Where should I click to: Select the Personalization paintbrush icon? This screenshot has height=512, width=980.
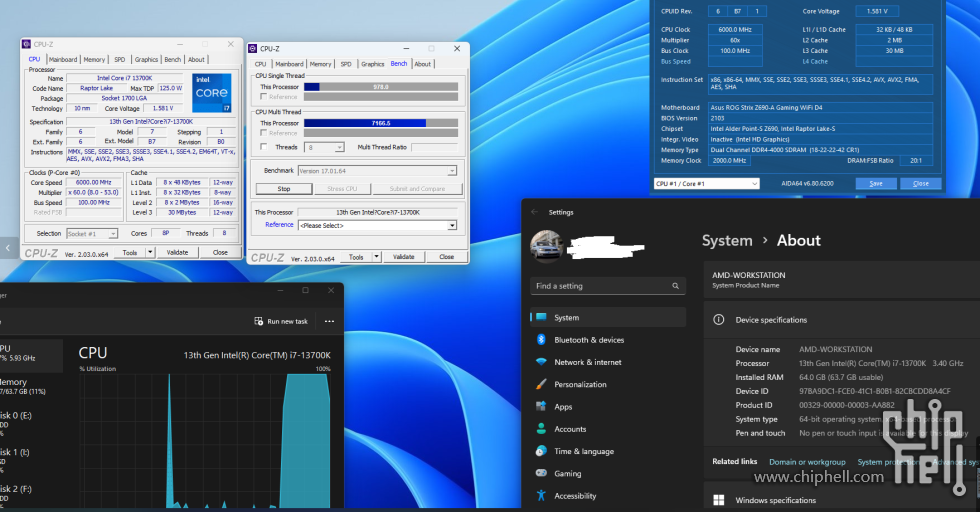(542, 384)
